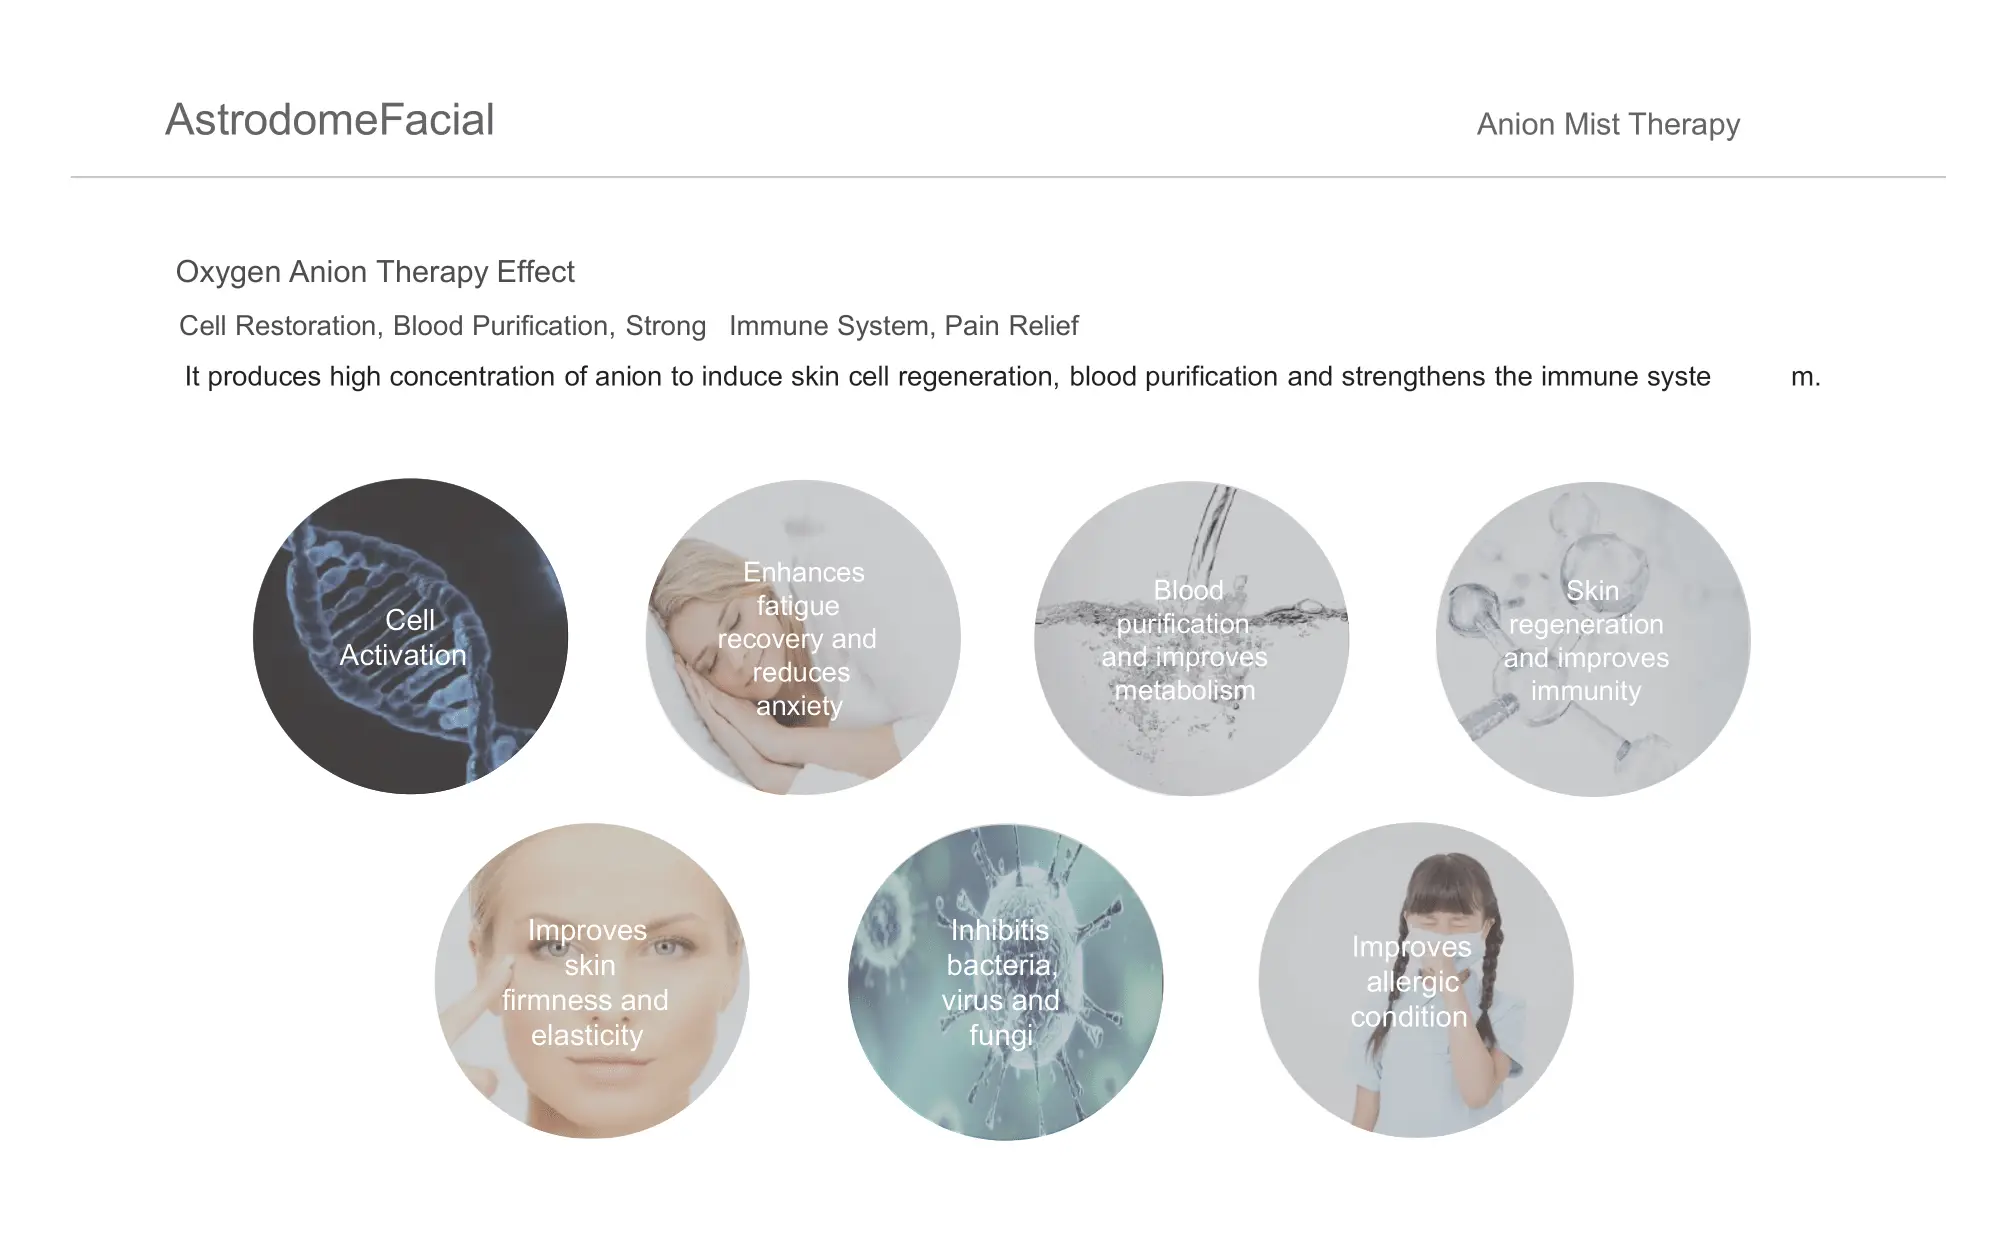Click the 'metabolism' word in water circle

pyautogui.click(x=1185, y=691)
